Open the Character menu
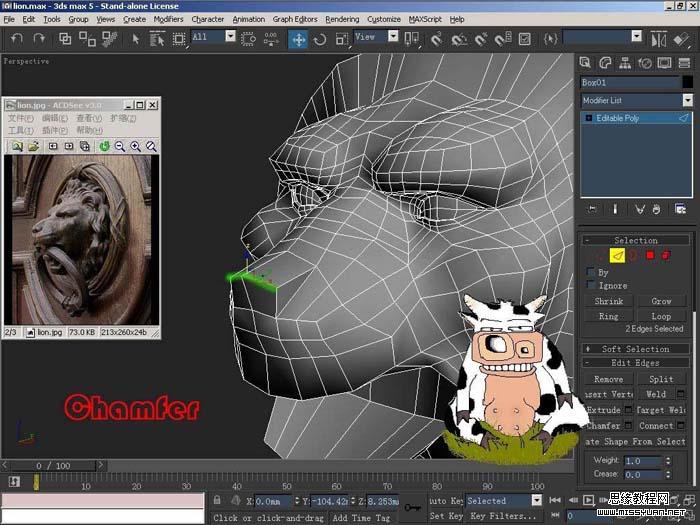The width and height of the screenshot is (700, 525). coord(208,19)
